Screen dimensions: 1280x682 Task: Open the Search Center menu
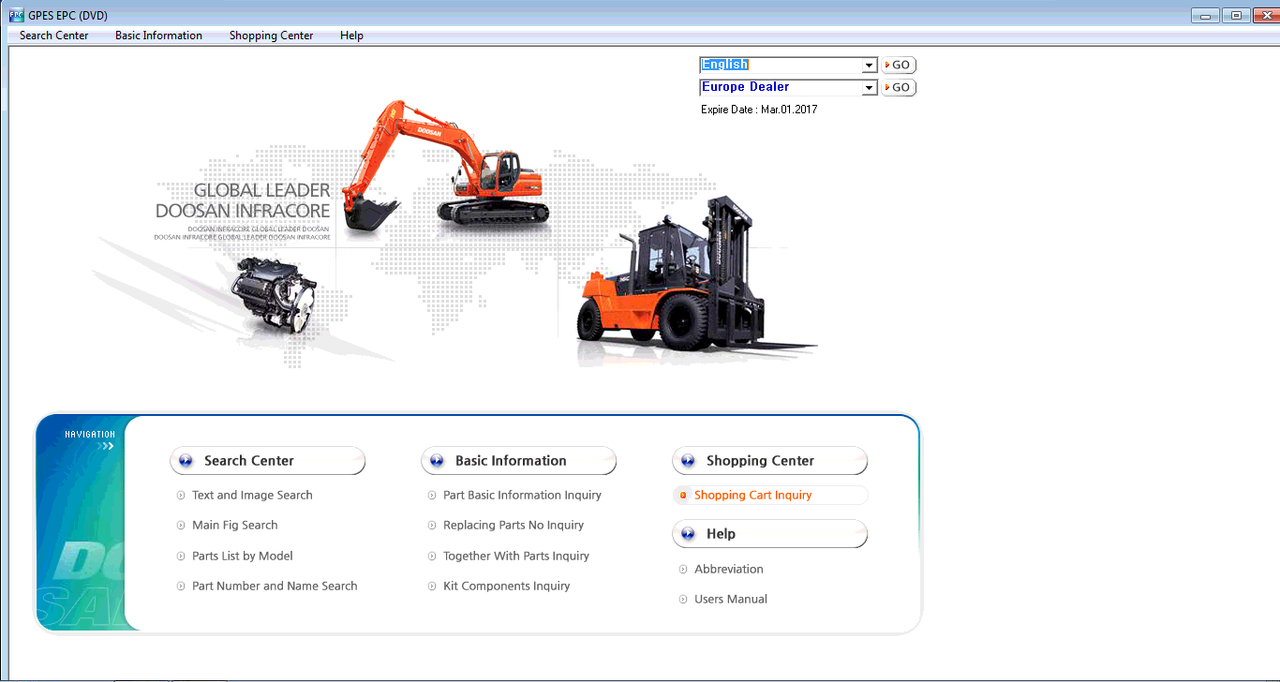pos(54,35)
